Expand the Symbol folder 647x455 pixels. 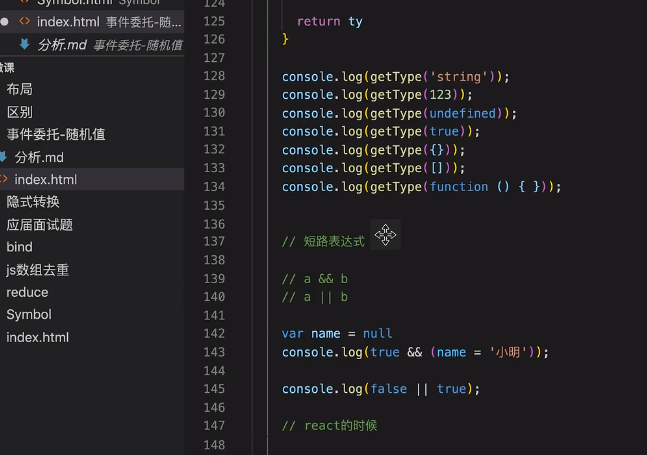[x=29, y=314]
